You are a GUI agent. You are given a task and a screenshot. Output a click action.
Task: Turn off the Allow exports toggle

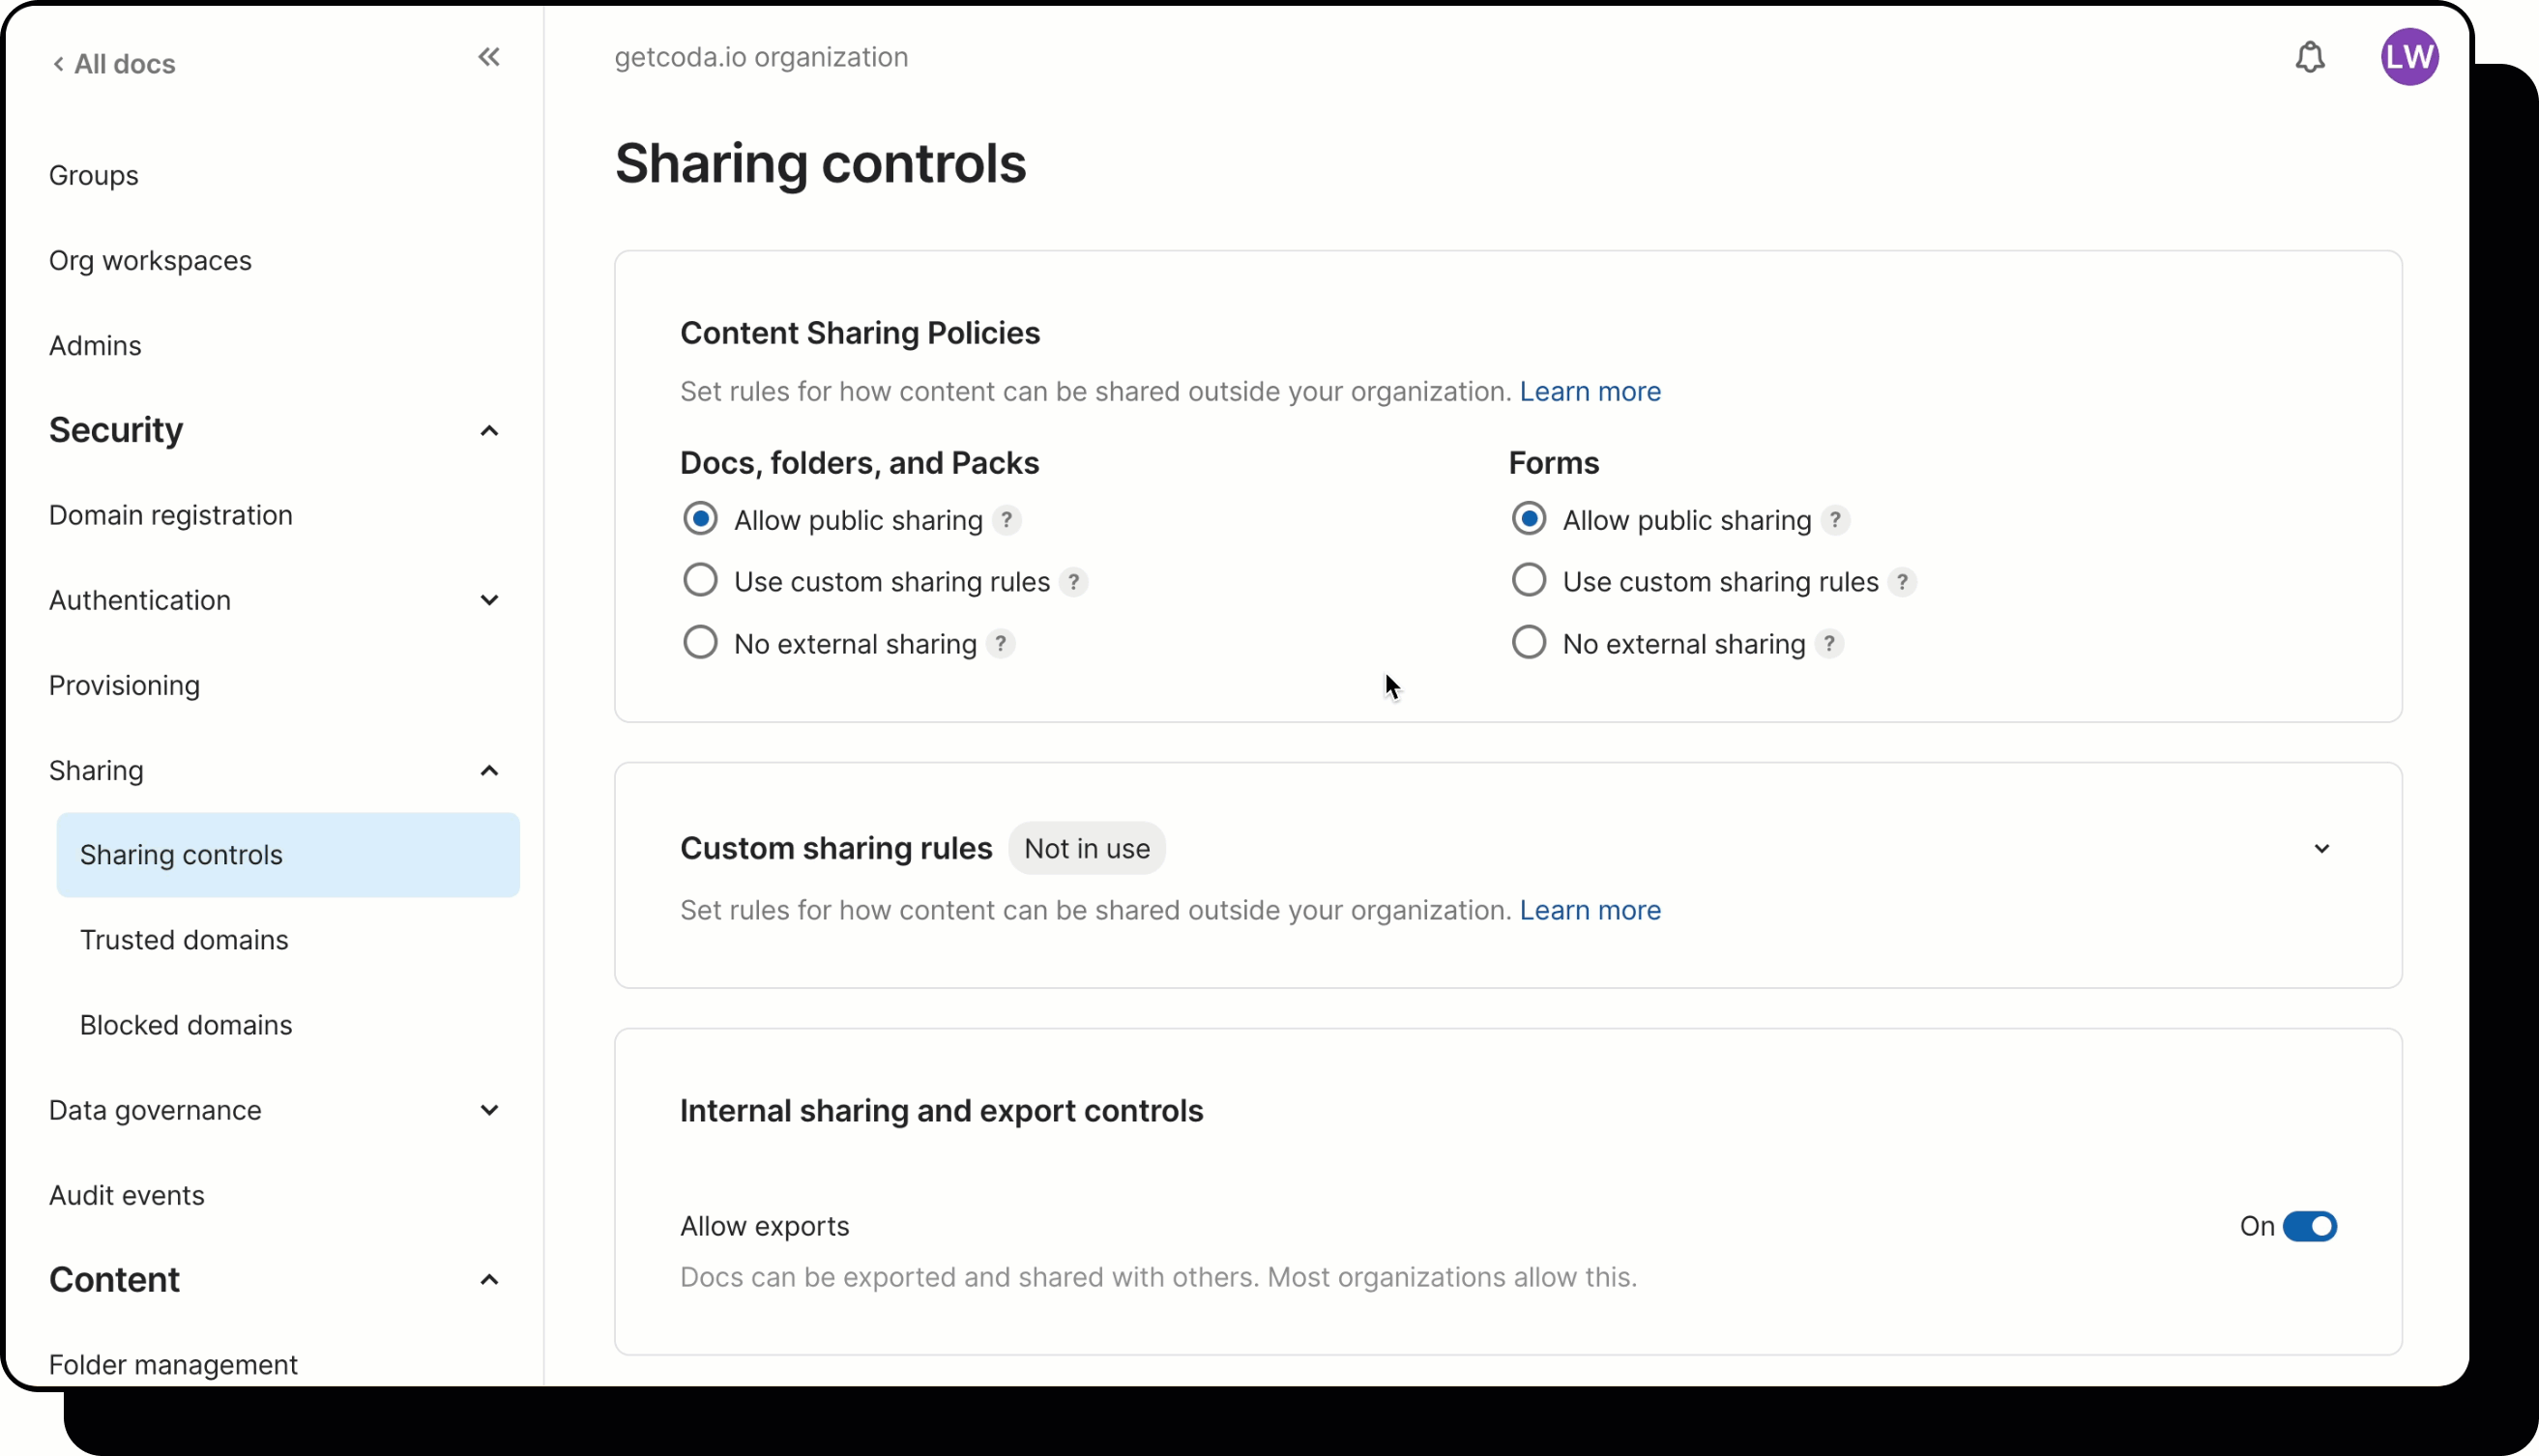[2309, 1226]
